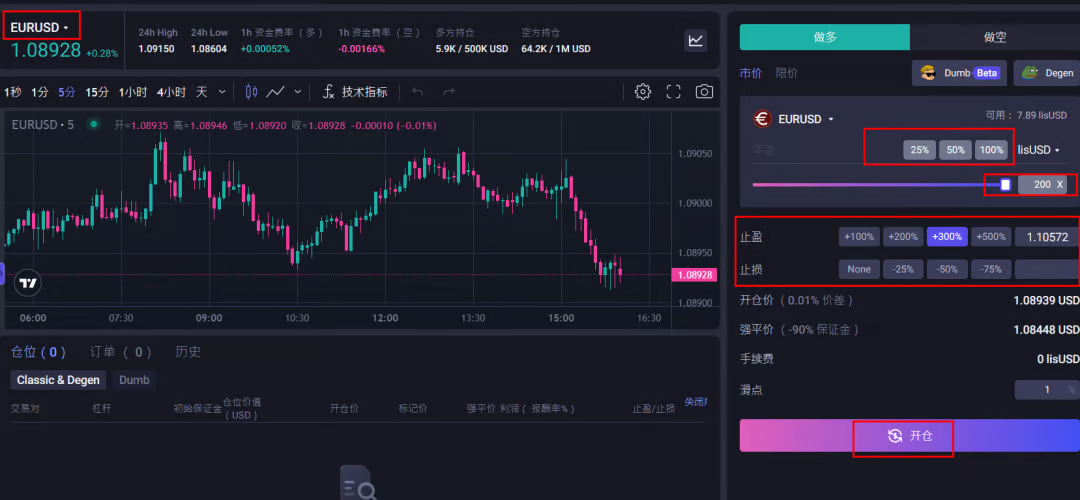
Task: Open the chart view icon in header
Action: pos(695,41)
